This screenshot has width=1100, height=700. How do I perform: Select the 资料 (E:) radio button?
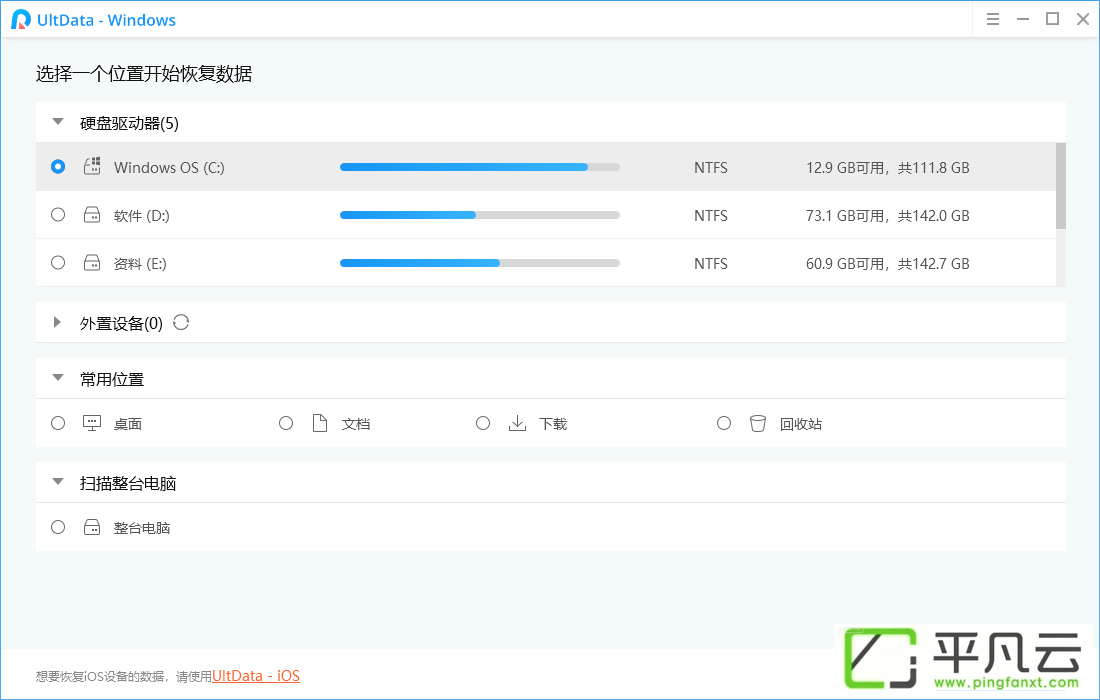click(x=58, y=262)
